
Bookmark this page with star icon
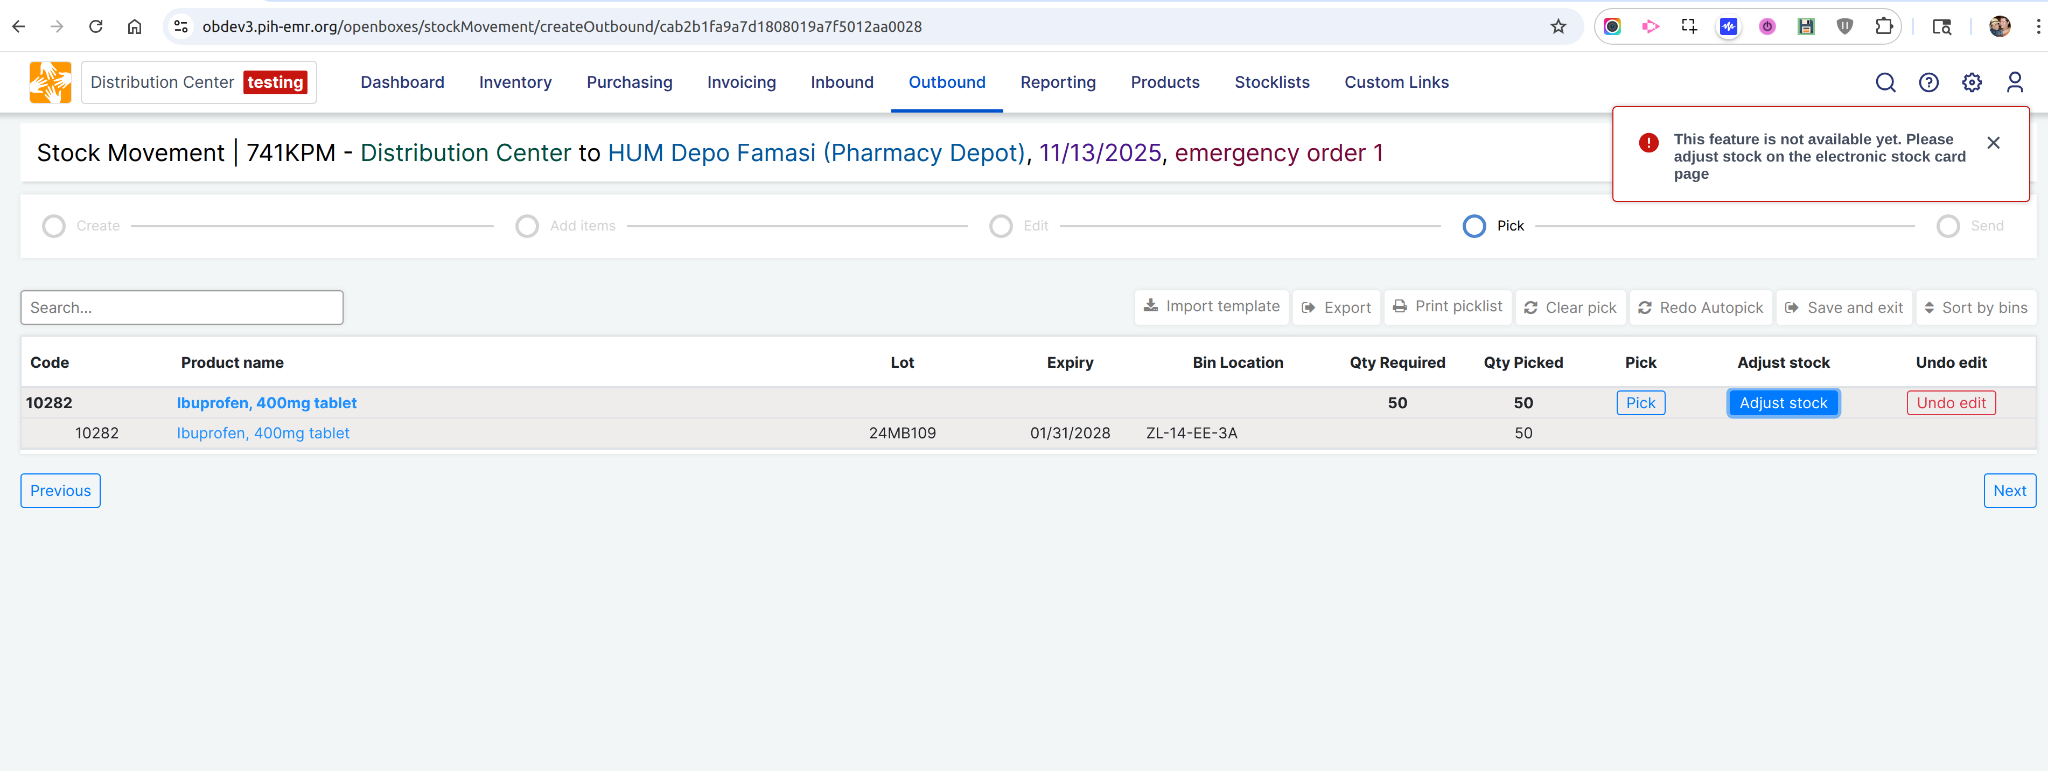point(1558,27)
